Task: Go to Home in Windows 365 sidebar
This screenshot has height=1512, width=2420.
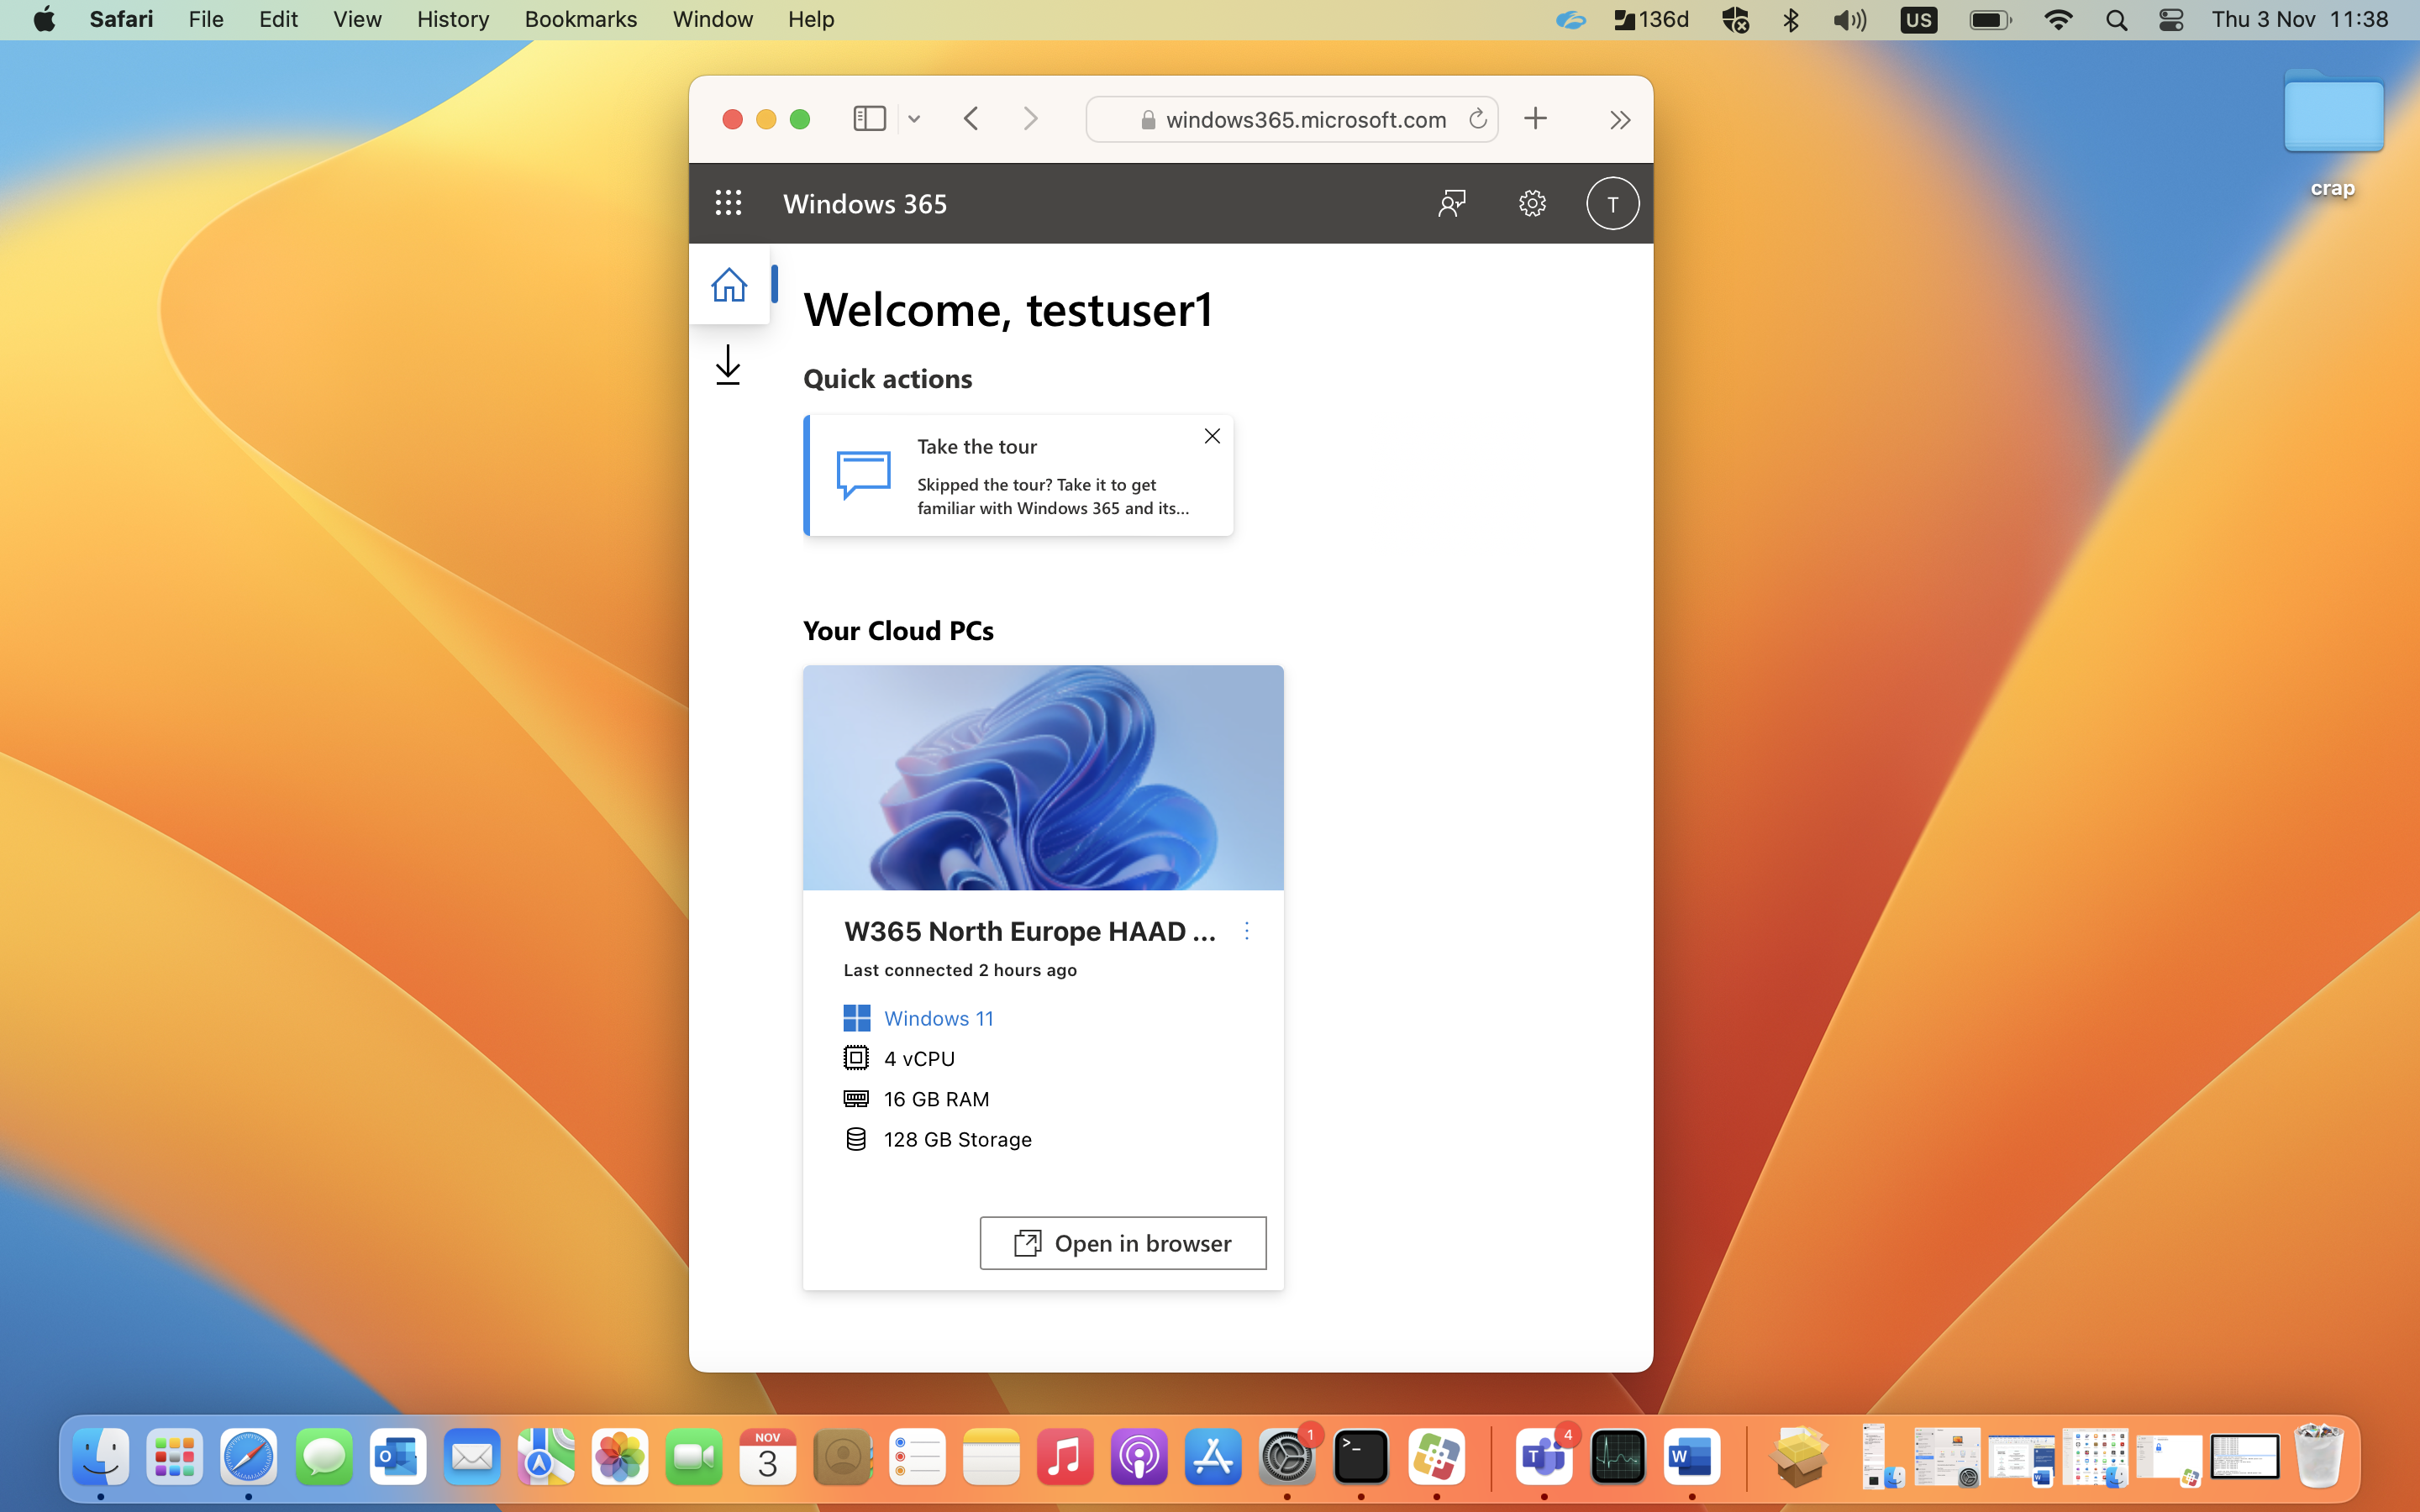Action: click(x=729, y=284)
